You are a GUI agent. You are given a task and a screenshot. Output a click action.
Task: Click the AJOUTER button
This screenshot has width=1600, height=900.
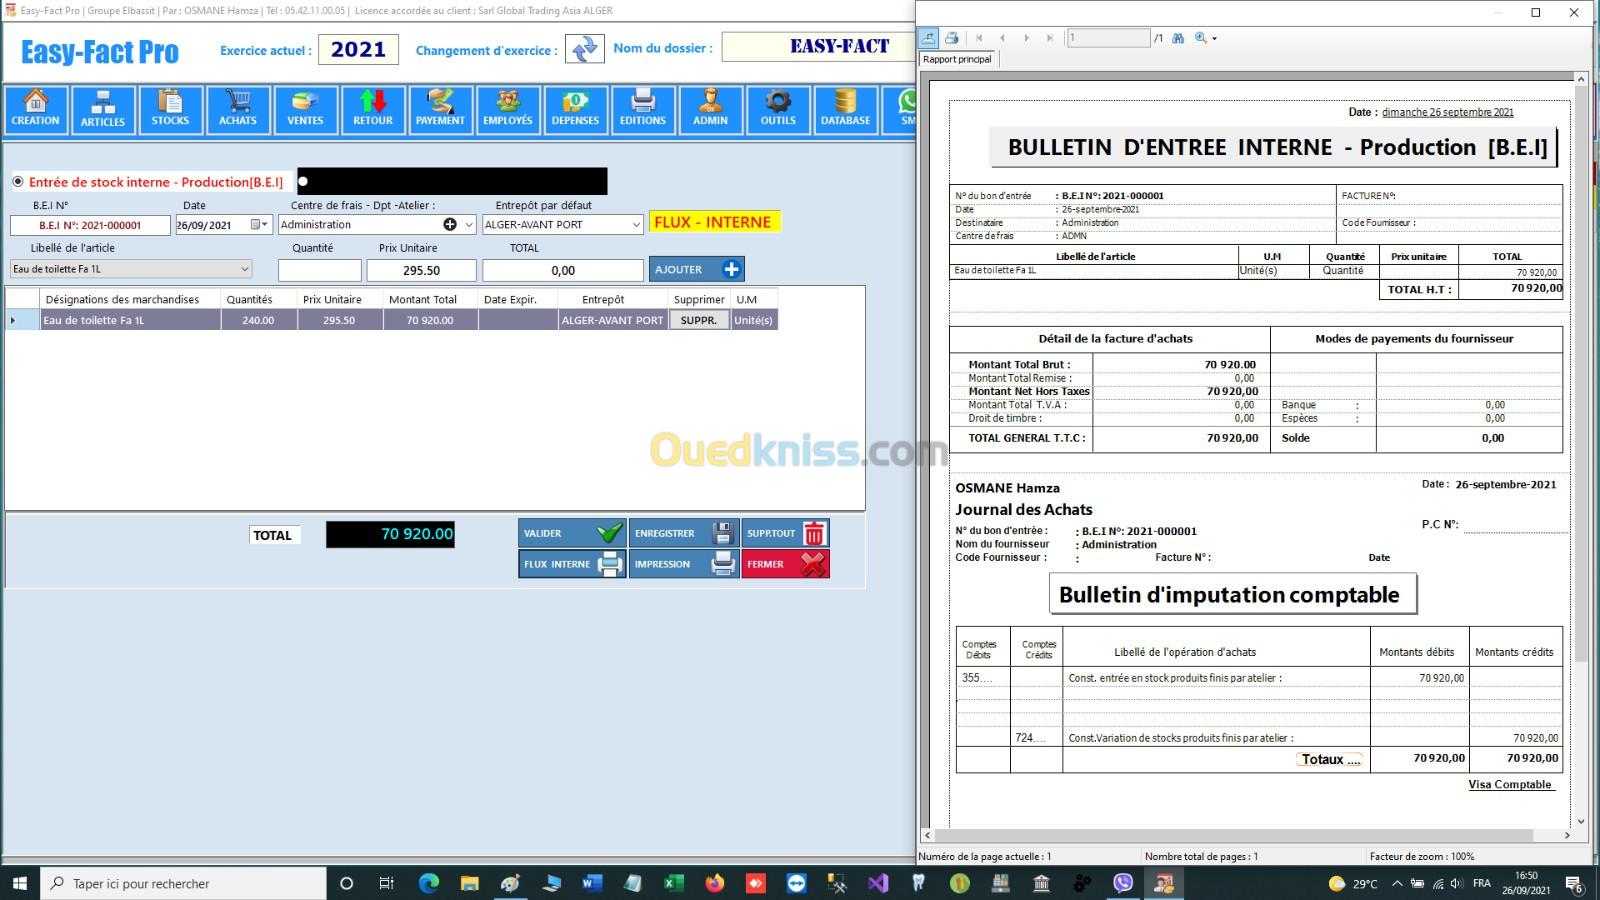coord(696,269)
